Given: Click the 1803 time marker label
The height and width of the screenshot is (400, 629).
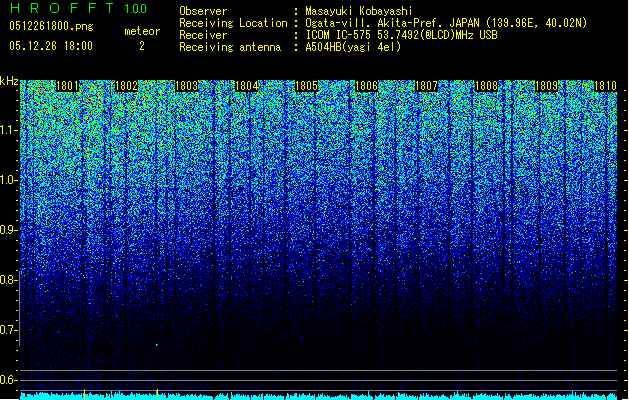Looking at the screenshot, I should pos(187,86).
